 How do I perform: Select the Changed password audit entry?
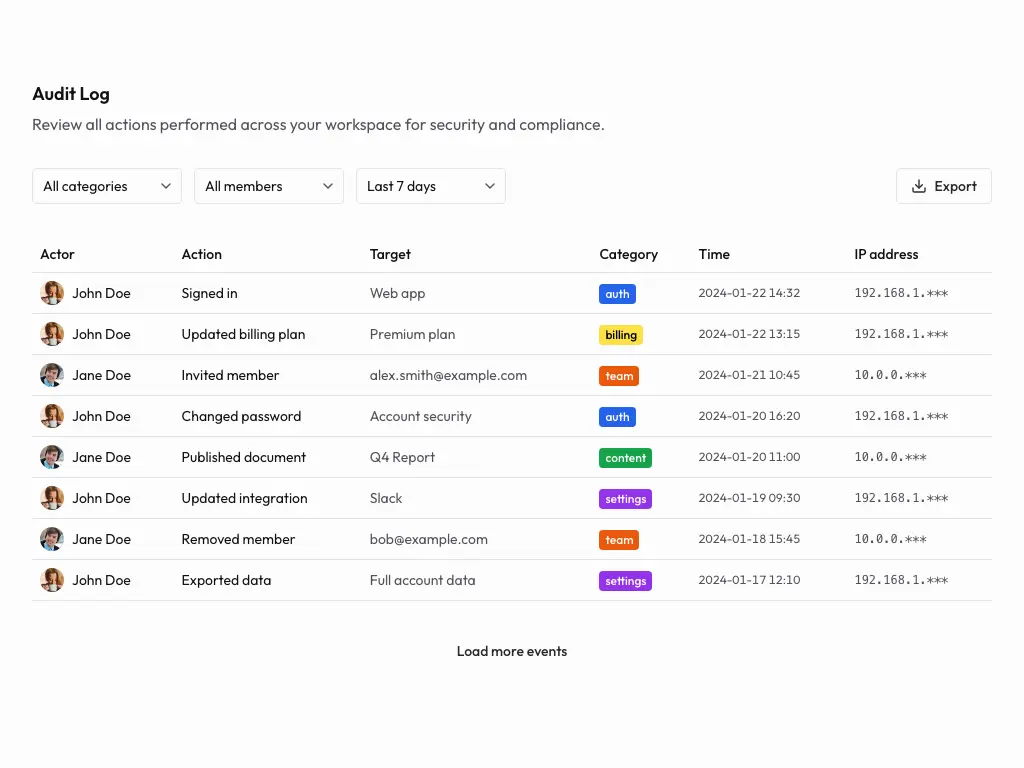[x=243, y=416]
